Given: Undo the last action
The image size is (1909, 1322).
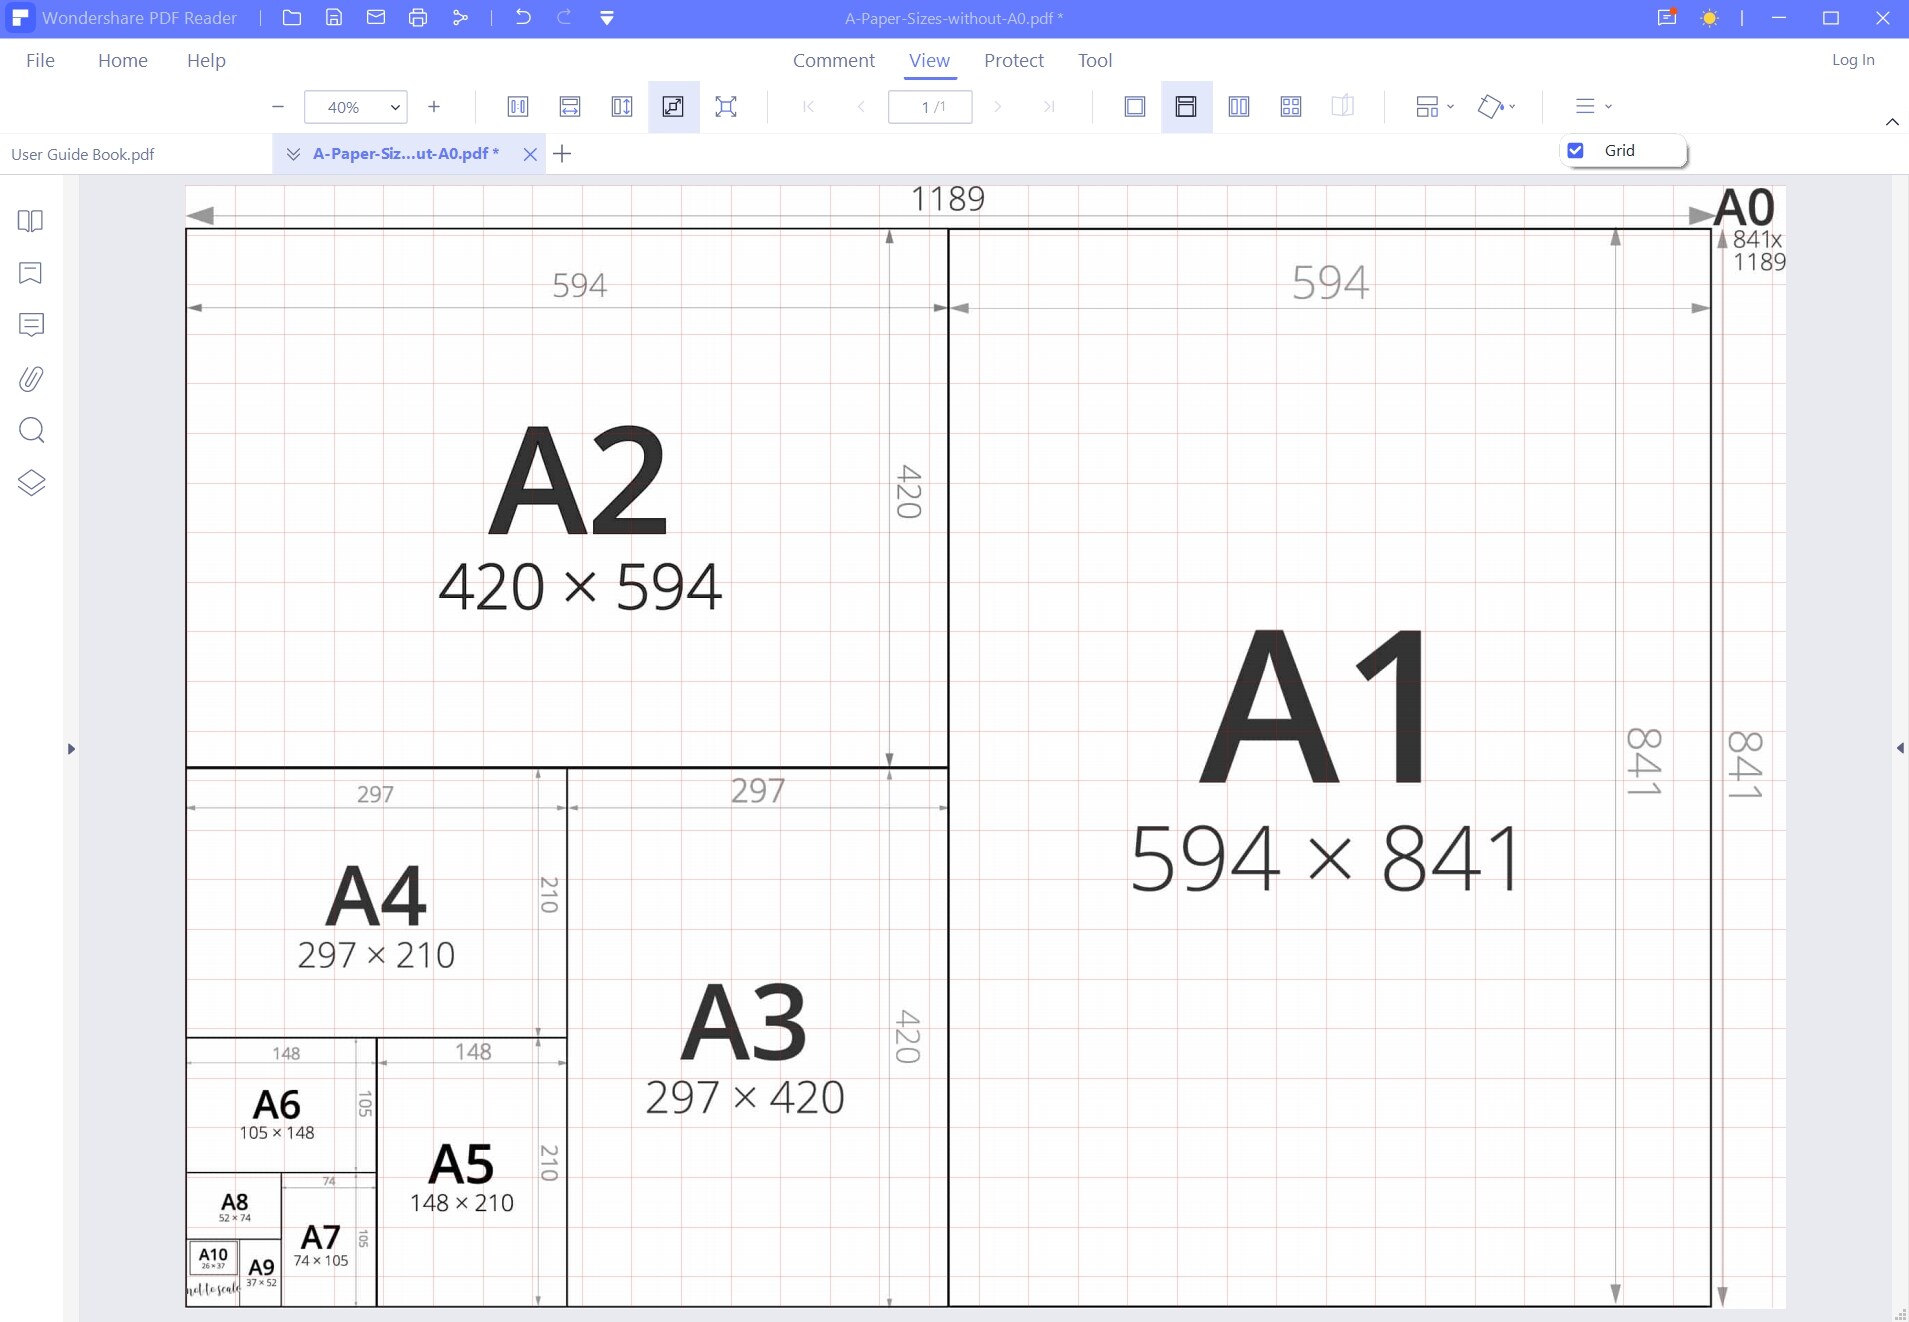Looking at the screenshot, I should tap(523, 18).
